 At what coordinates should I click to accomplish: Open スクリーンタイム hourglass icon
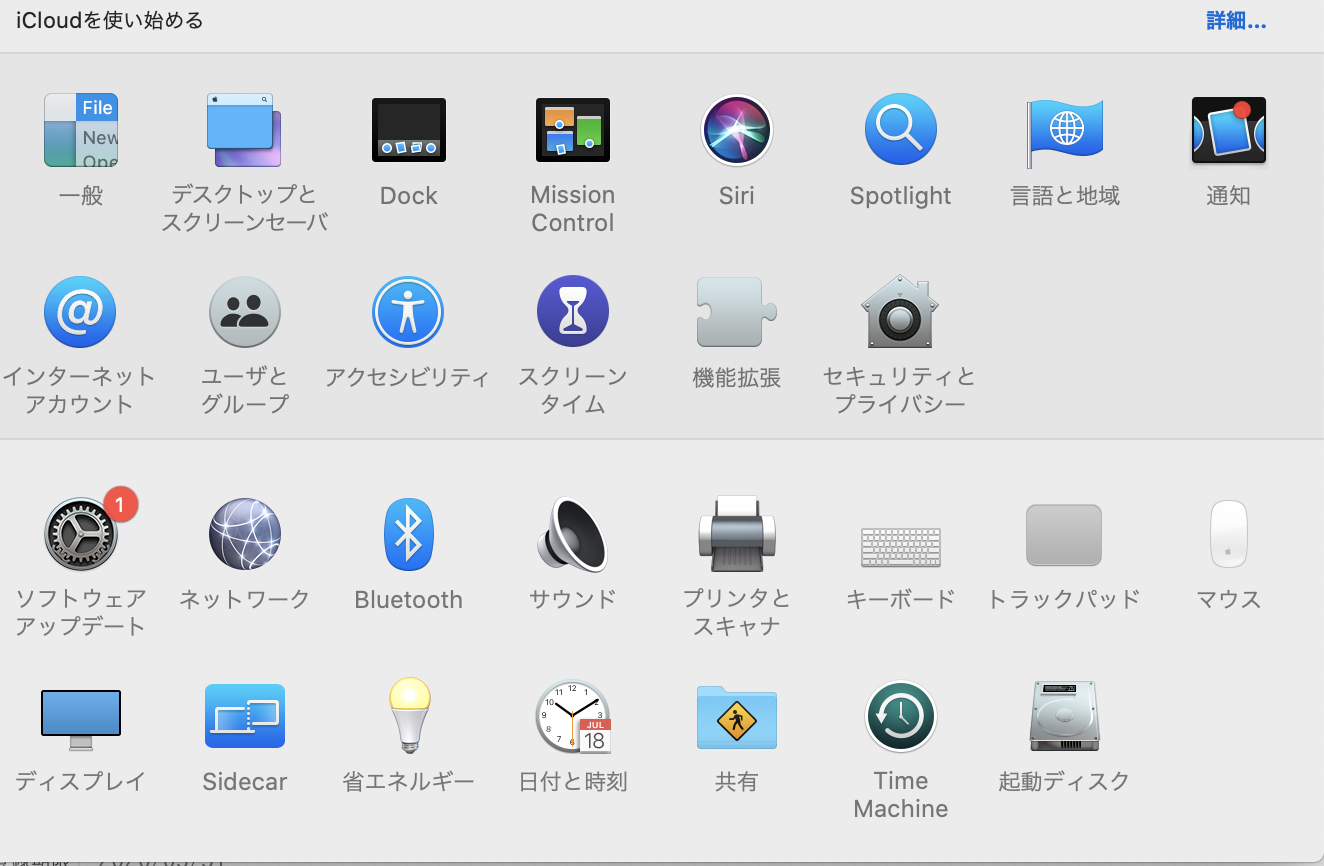click(x=573, y=312)
